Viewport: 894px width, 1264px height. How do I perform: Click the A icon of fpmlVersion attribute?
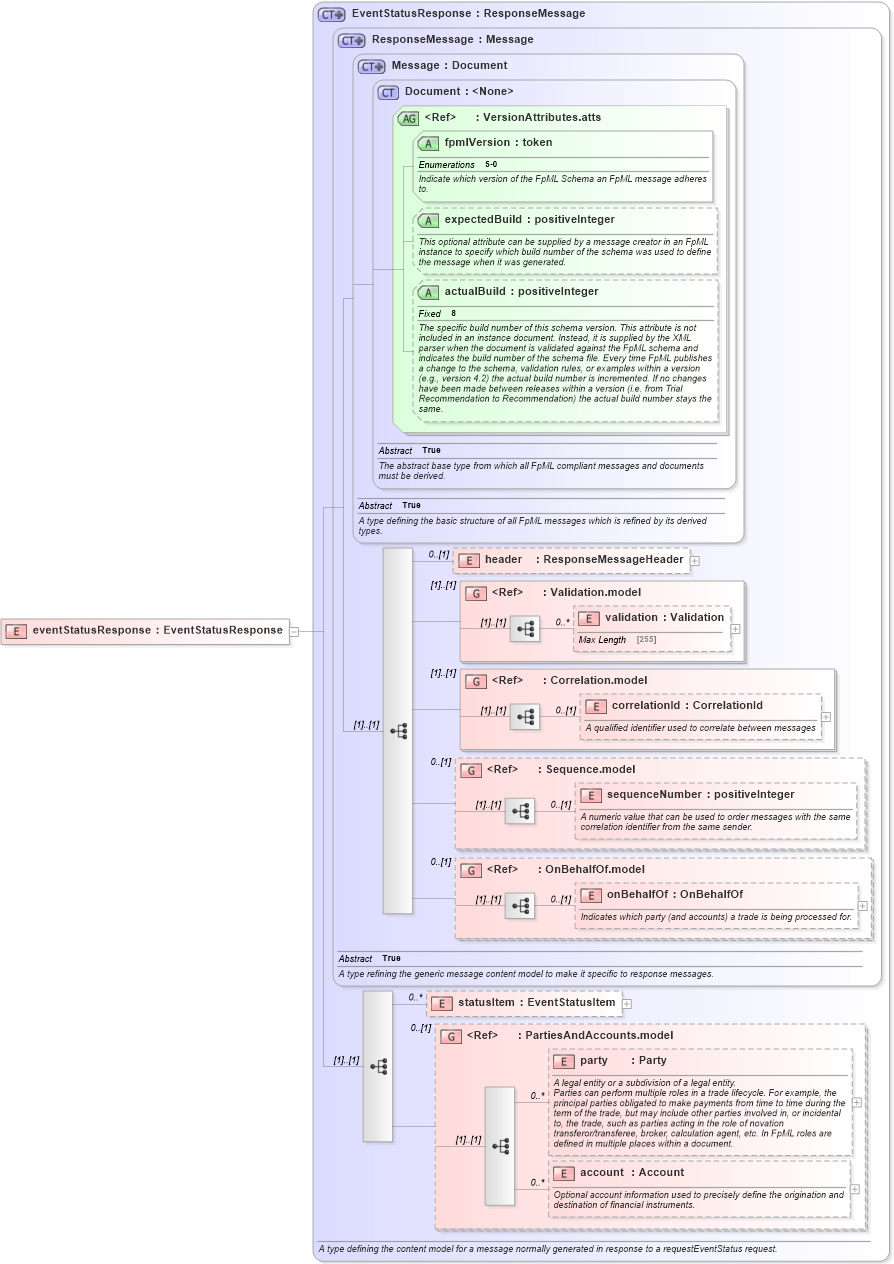pos(429,143)
